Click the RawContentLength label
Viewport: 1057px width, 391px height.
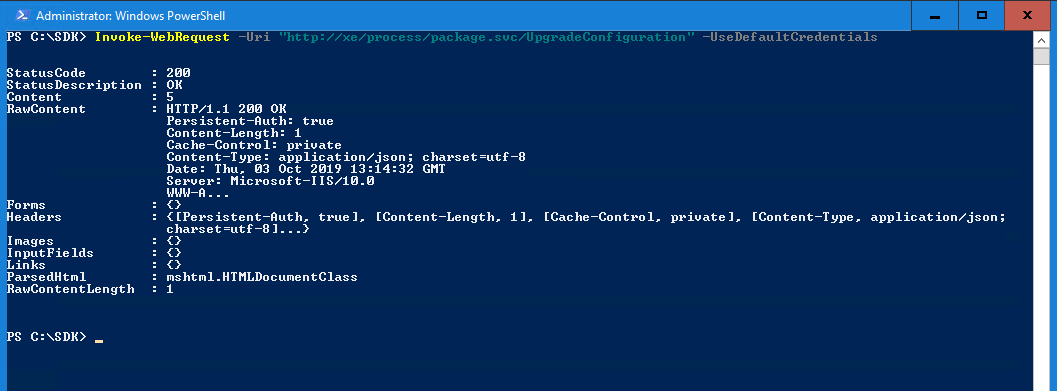click(70, 289)
